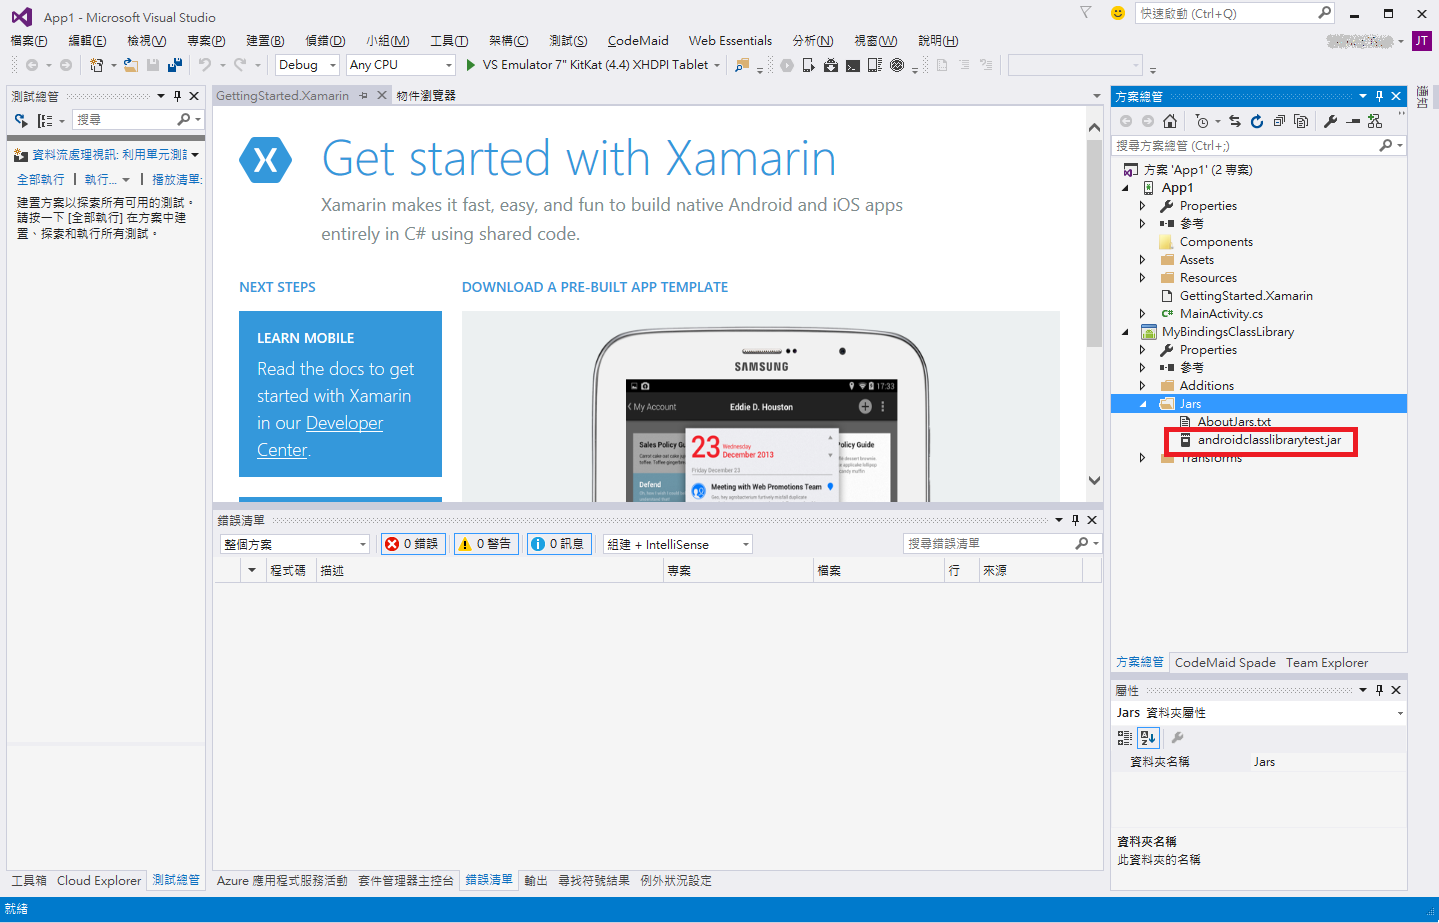Open the Debug configuration dropdown
Image resolution: width=1439 pixels, height=923 pixels.
307,65
